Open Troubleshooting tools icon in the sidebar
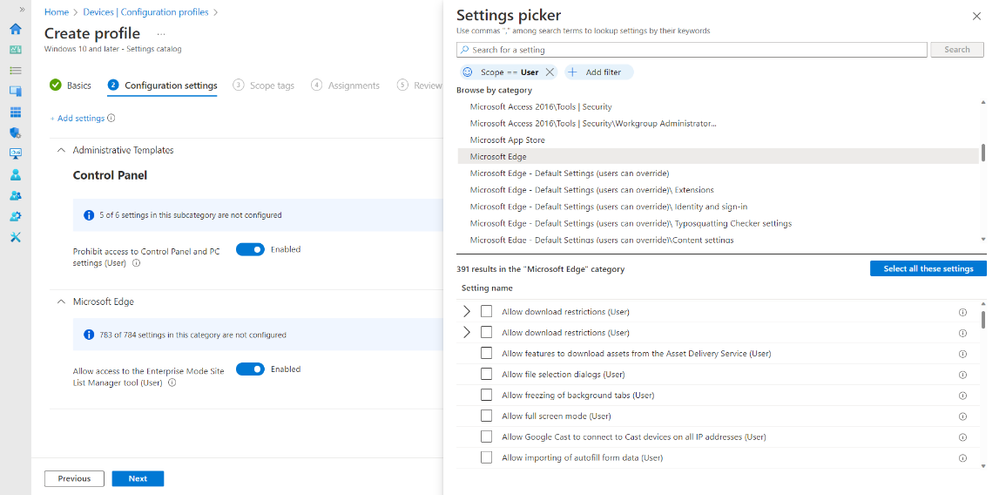Screen dimensions: 999x495 (x=15, y=237)
